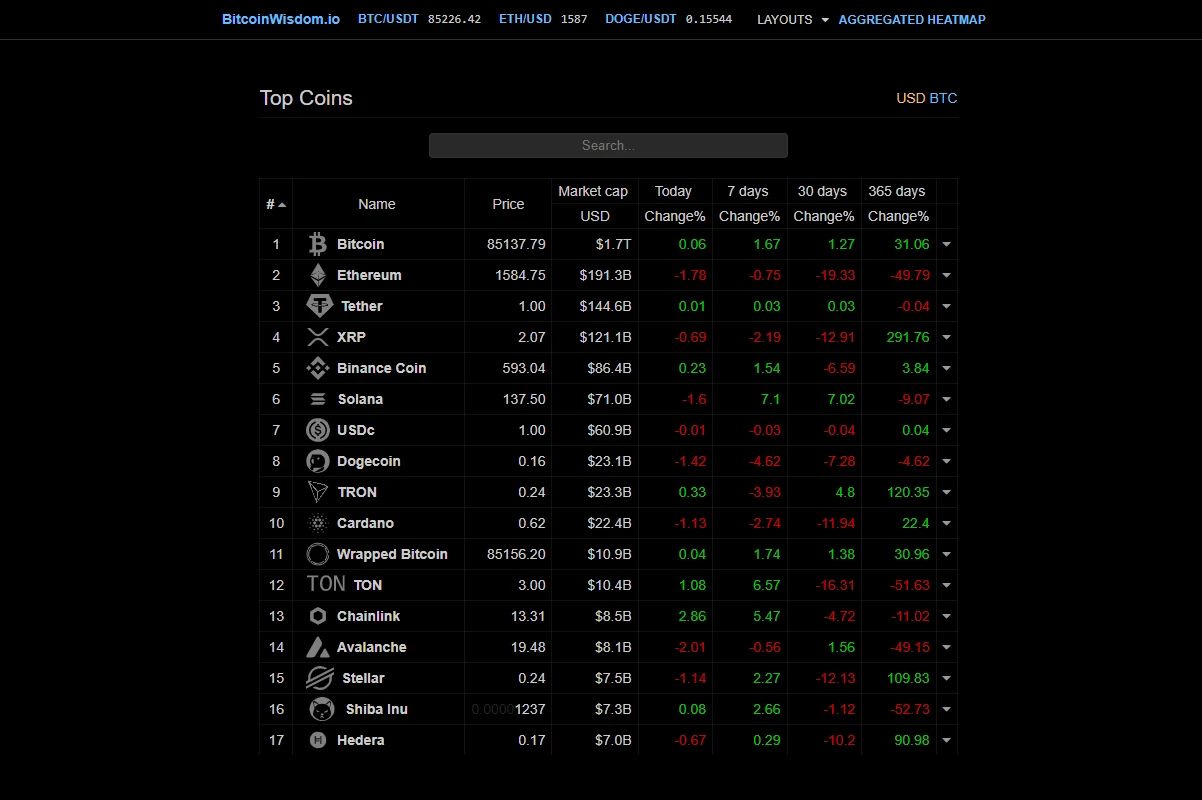Open the Shiba Inu name link
The image size is (1202, 800).
pos(377,709)
